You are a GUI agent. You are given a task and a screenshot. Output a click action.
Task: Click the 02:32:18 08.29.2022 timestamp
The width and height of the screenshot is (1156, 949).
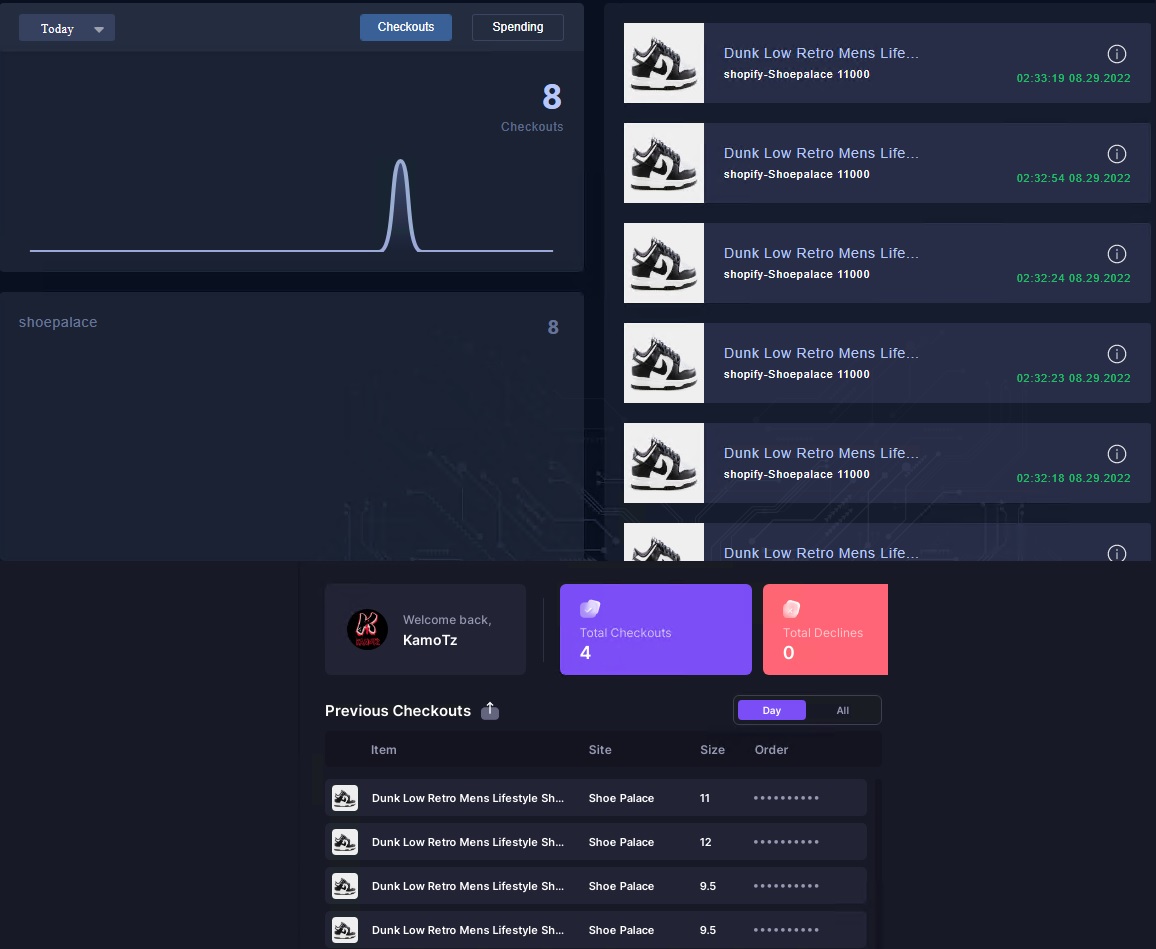point(1073,478)
